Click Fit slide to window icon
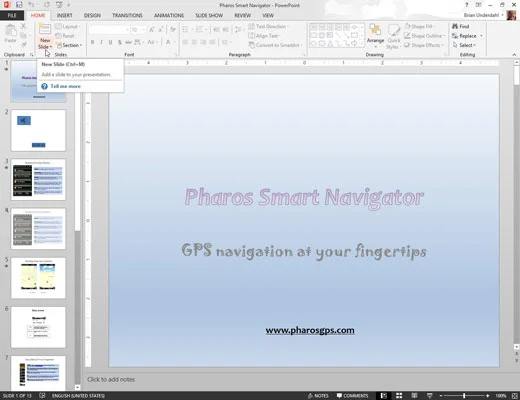 (515, 396)
